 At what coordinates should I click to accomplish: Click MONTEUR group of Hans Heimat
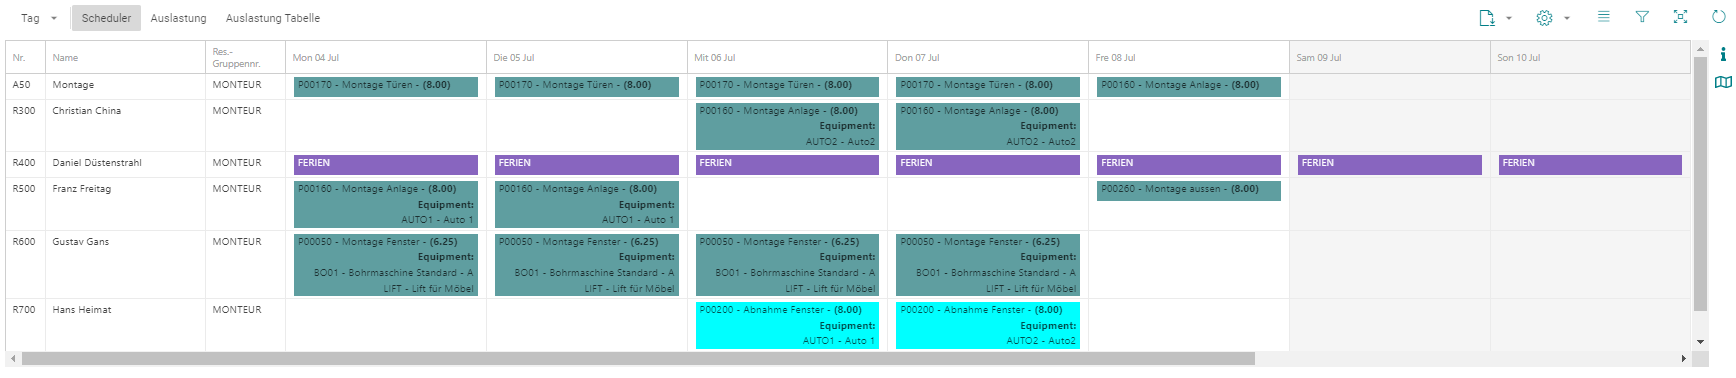tap(237, 310)
